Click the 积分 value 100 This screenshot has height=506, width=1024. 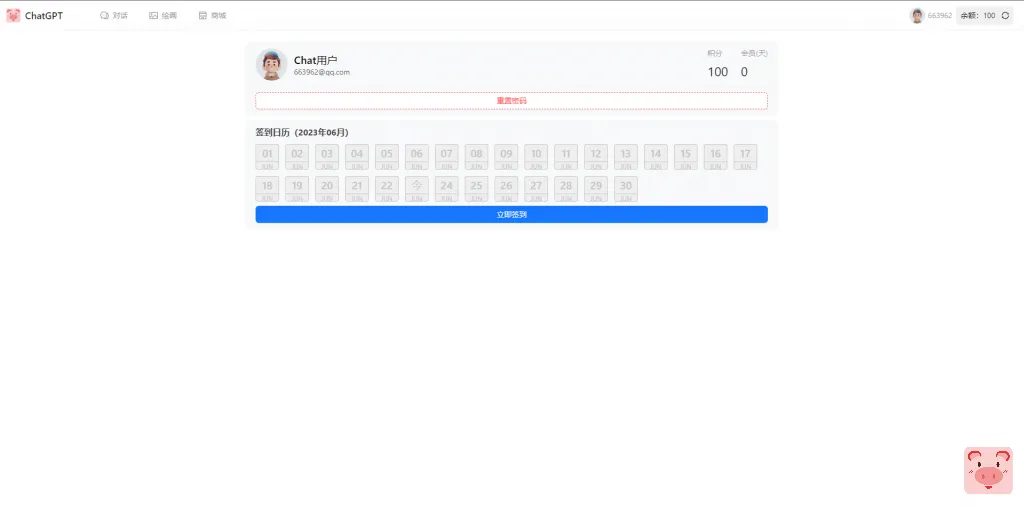(718, 72)
